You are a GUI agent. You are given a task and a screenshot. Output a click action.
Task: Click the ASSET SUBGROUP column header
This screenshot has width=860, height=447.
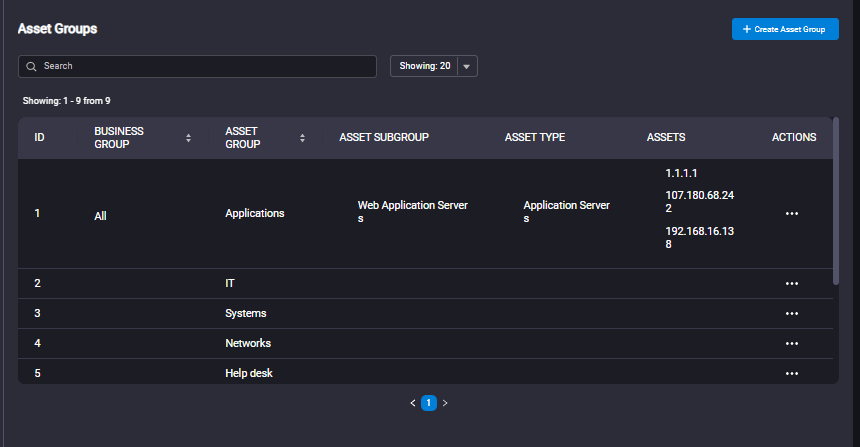[384, 138]
